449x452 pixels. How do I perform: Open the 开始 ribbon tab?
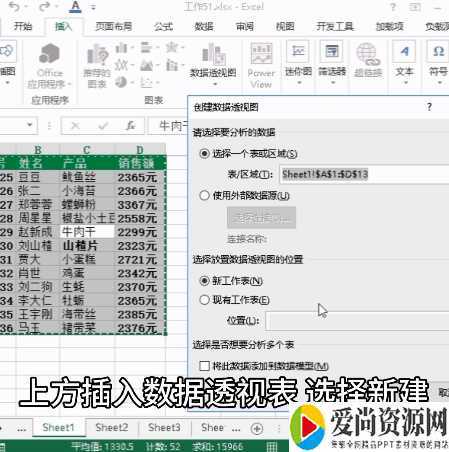coord(23,26)
